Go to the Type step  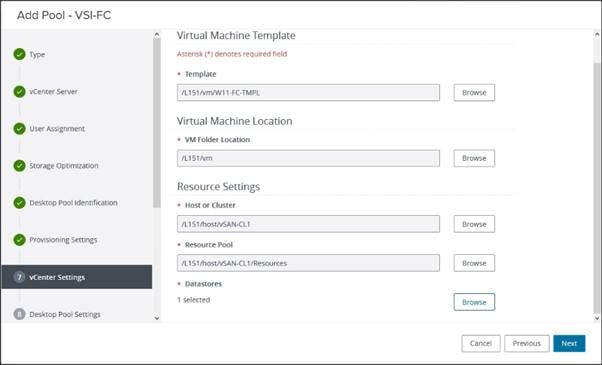(37, 55)
